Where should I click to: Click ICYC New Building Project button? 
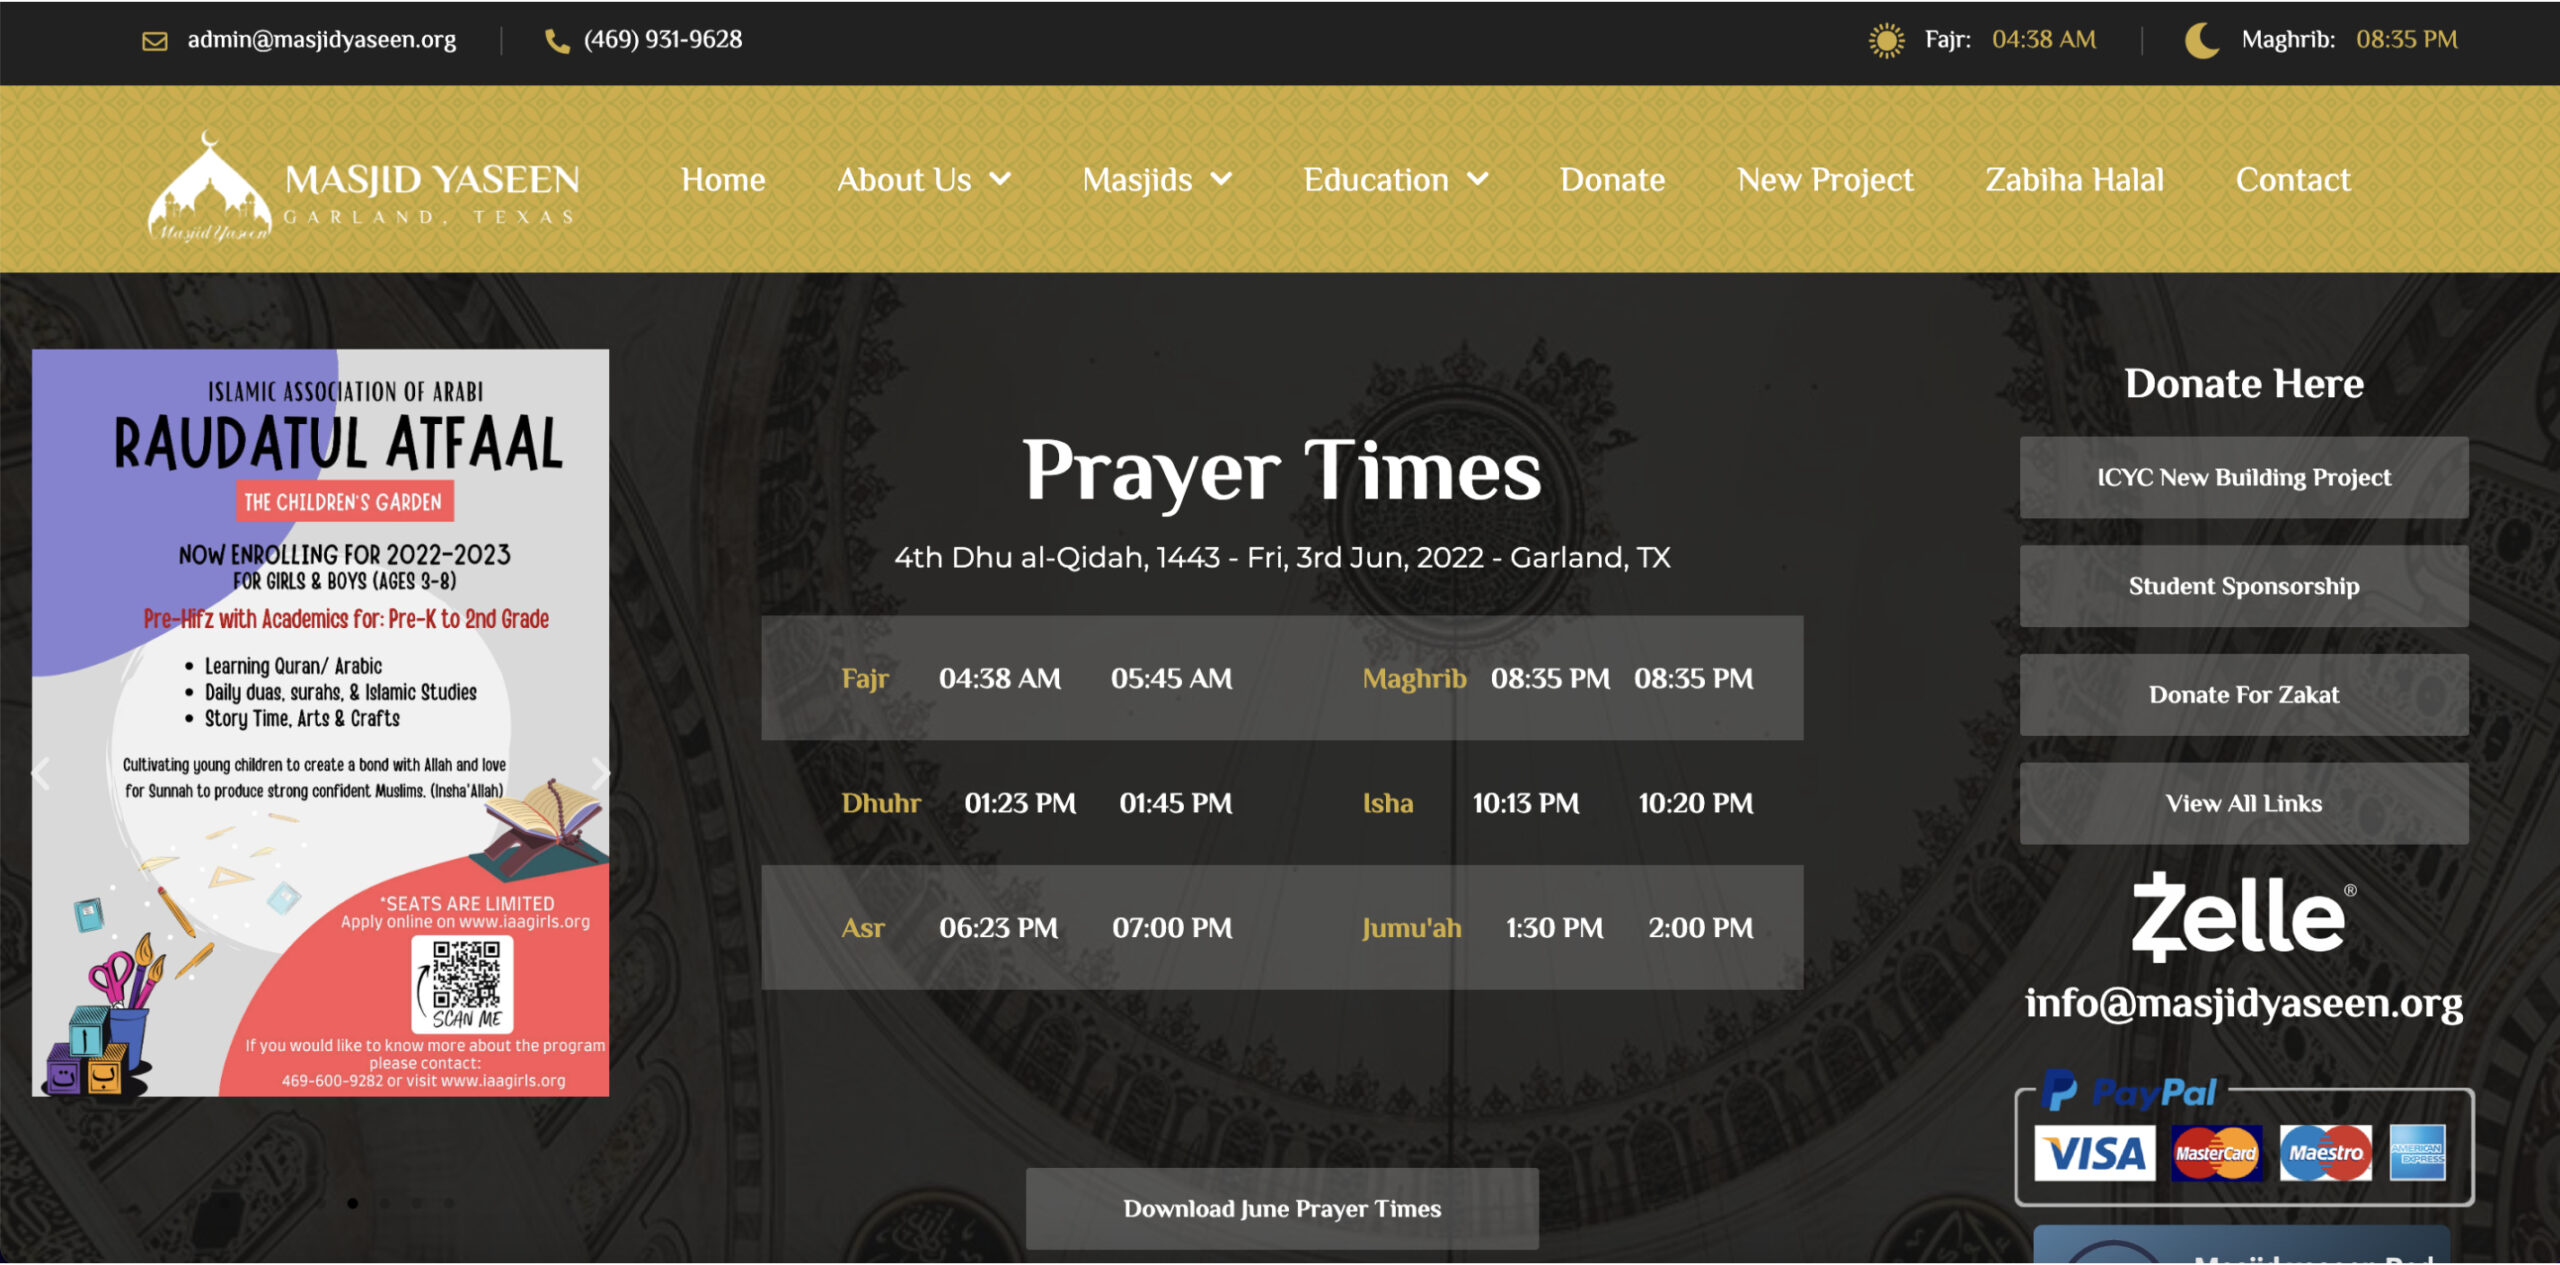(2243, 477)
